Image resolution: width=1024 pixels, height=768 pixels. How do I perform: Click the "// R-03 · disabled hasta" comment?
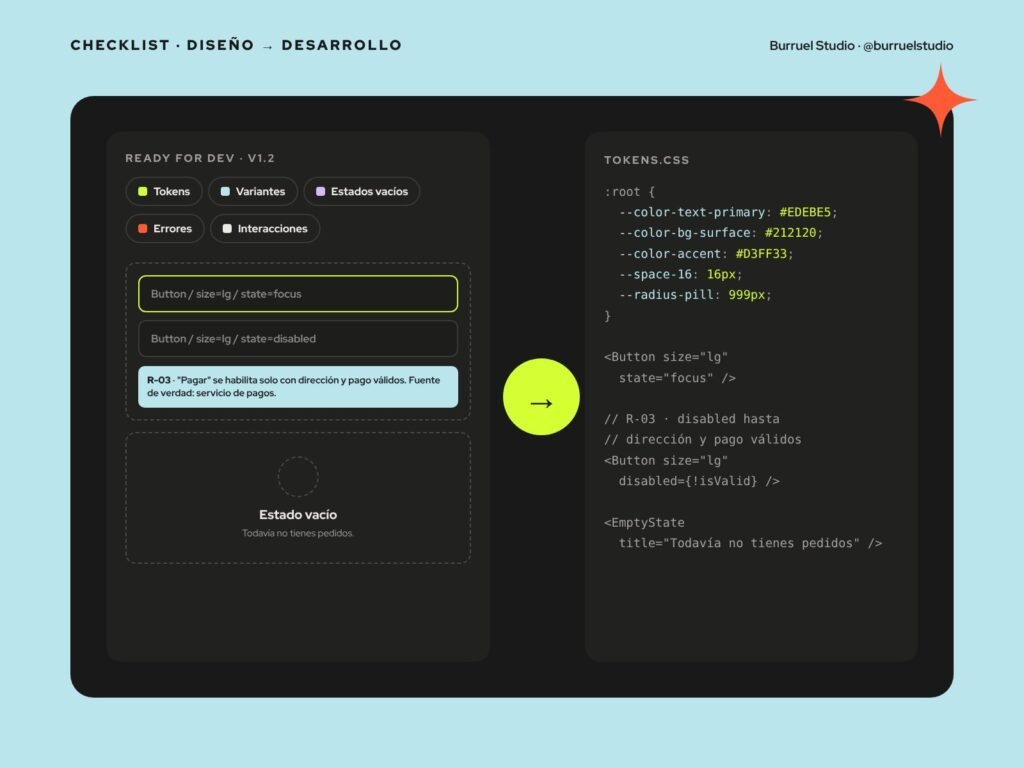[x=692, y=419]
